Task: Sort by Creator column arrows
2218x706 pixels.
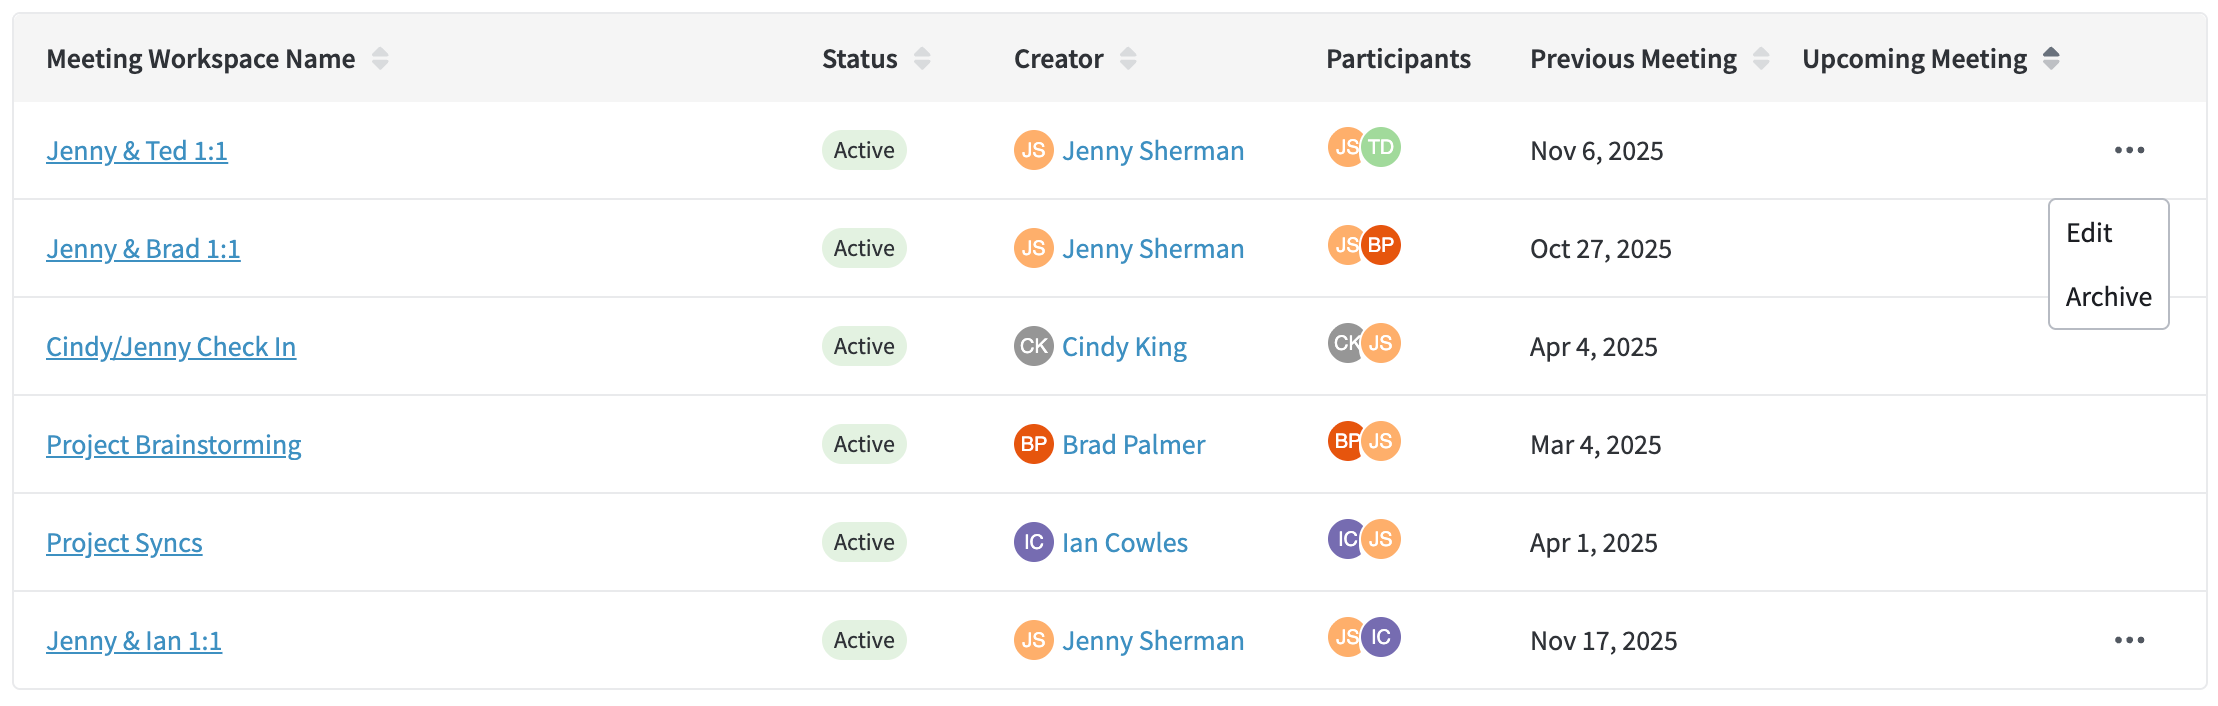Action: coord(1128,59)
